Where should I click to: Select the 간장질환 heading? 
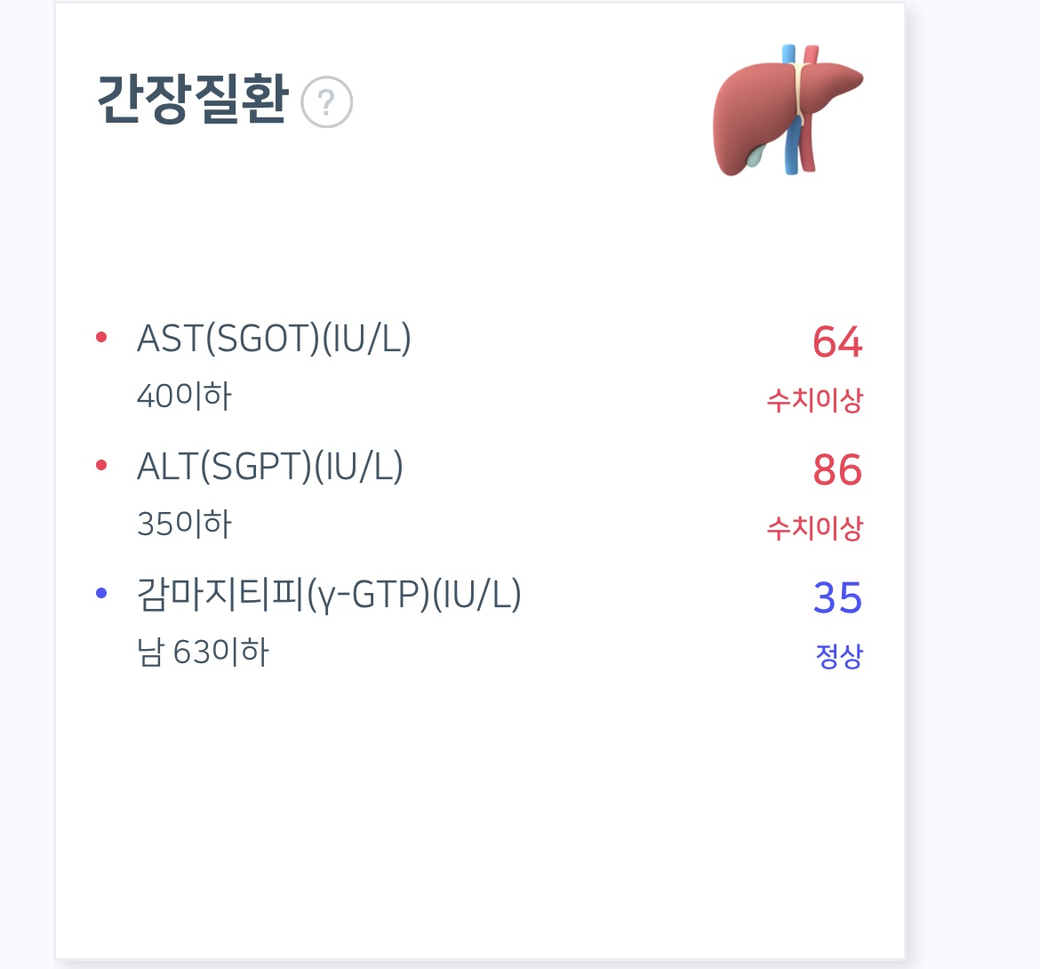[x=192, y=101]
